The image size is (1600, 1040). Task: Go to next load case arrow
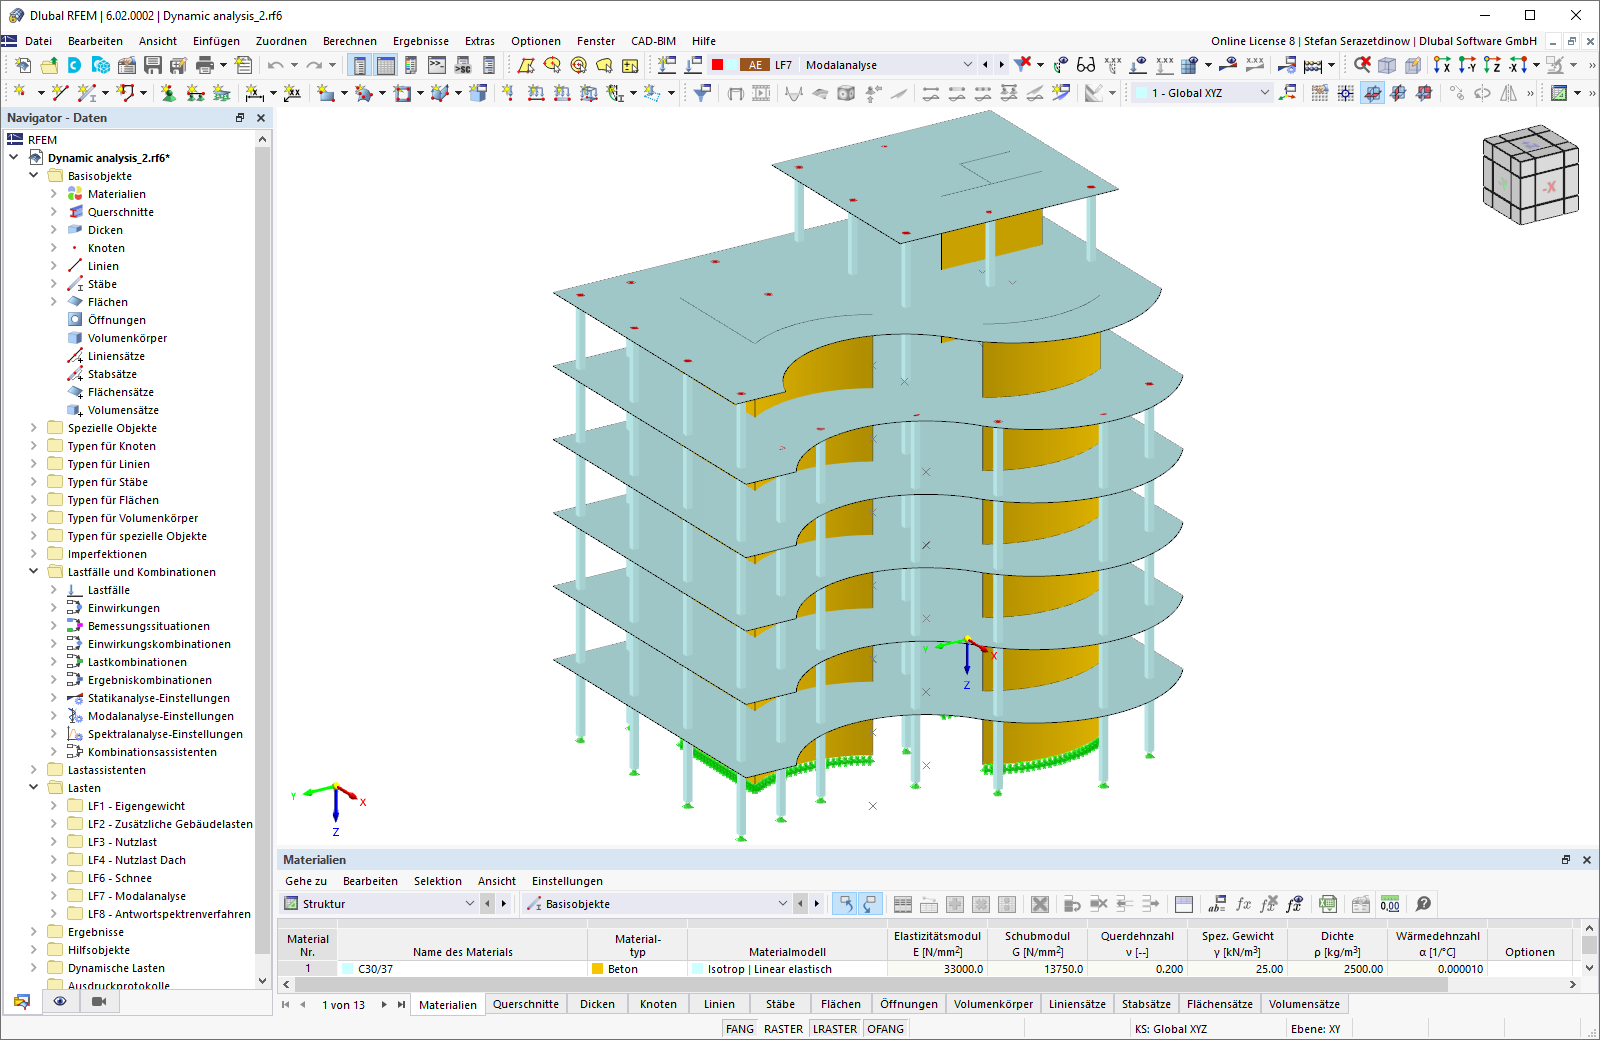pos(1001,65)
